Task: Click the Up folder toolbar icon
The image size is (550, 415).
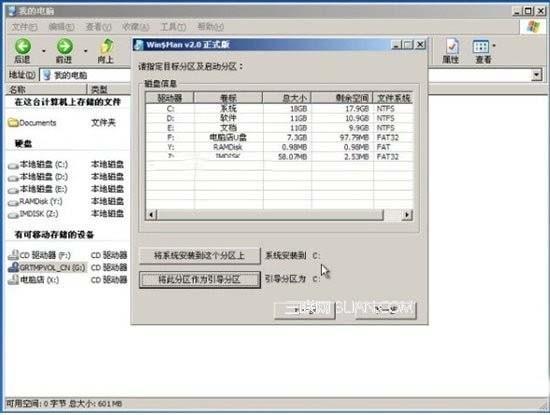Action: (x=106, y=46)
